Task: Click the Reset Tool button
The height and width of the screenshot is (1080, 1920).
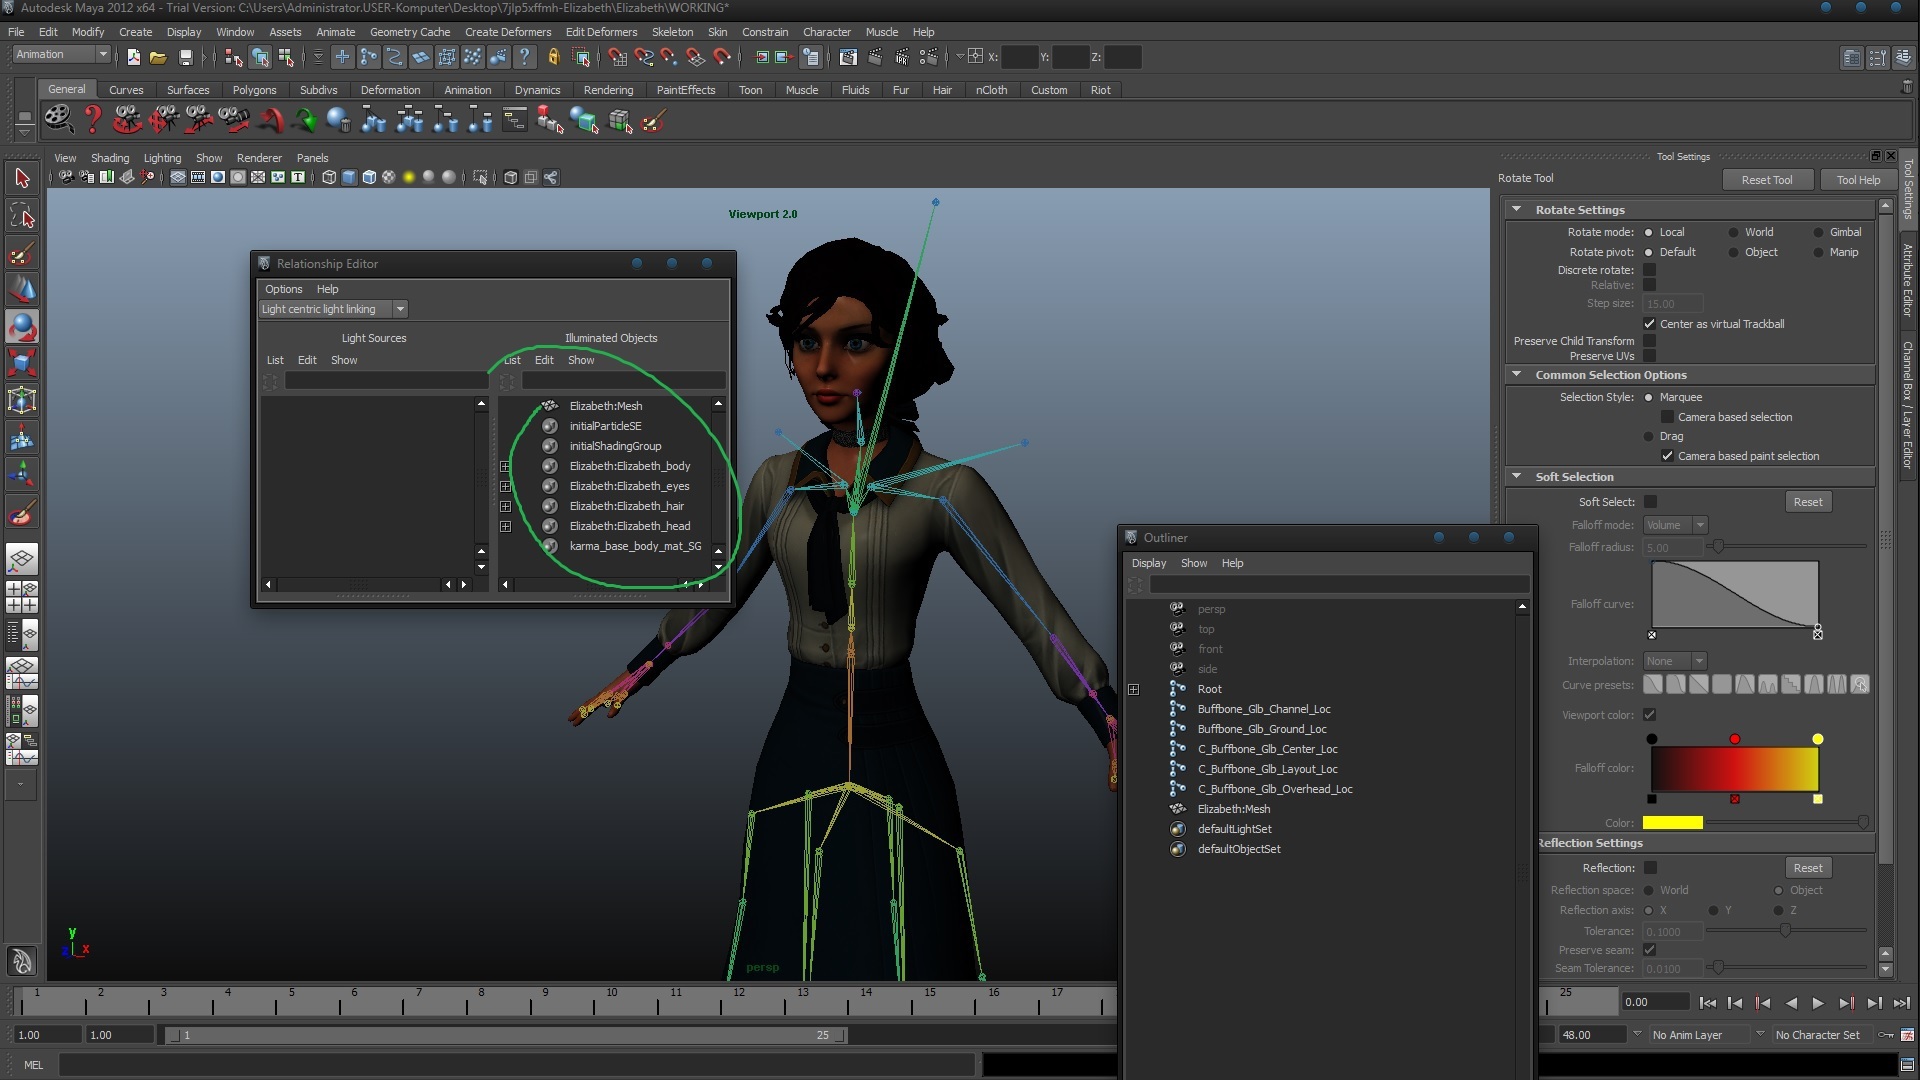Action: [1766, 180]
